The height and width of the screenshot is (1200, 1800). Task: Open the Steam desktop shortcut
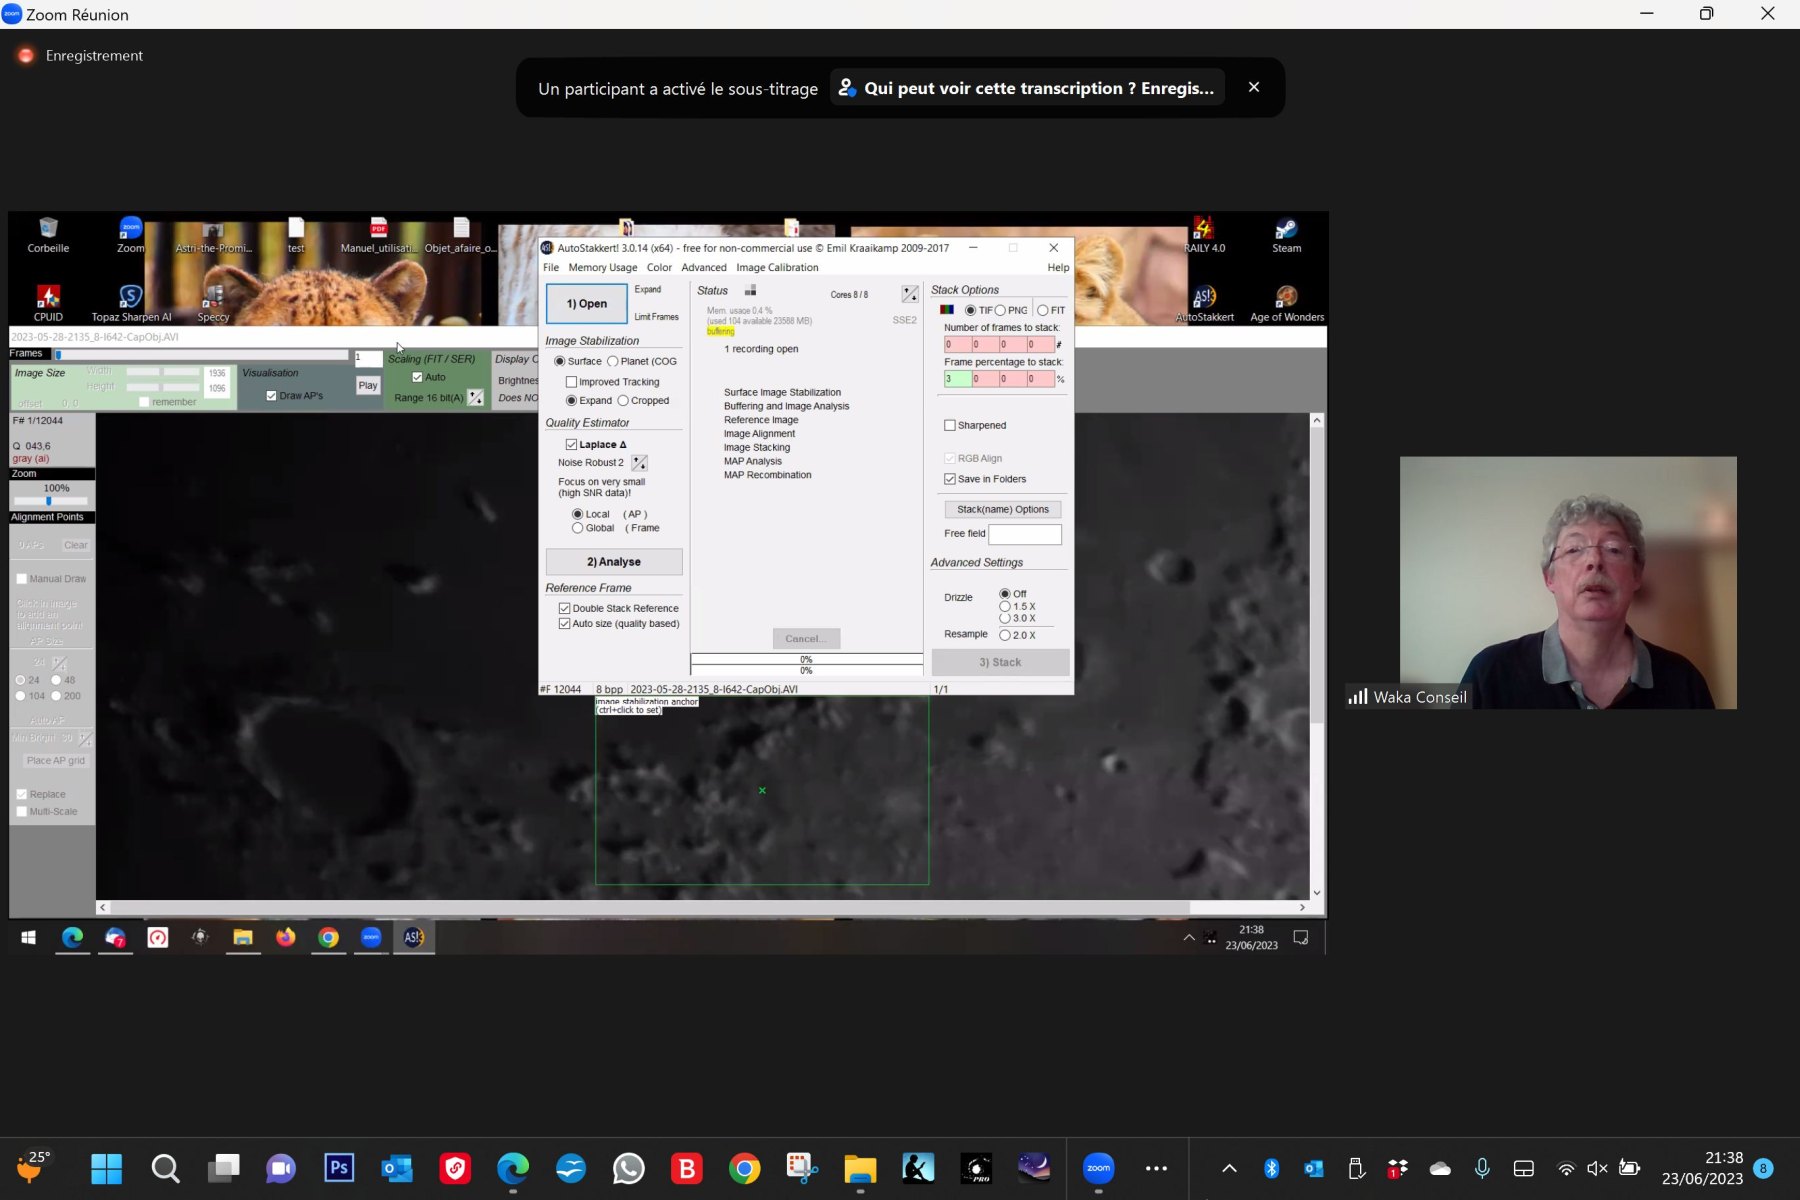1286,236
